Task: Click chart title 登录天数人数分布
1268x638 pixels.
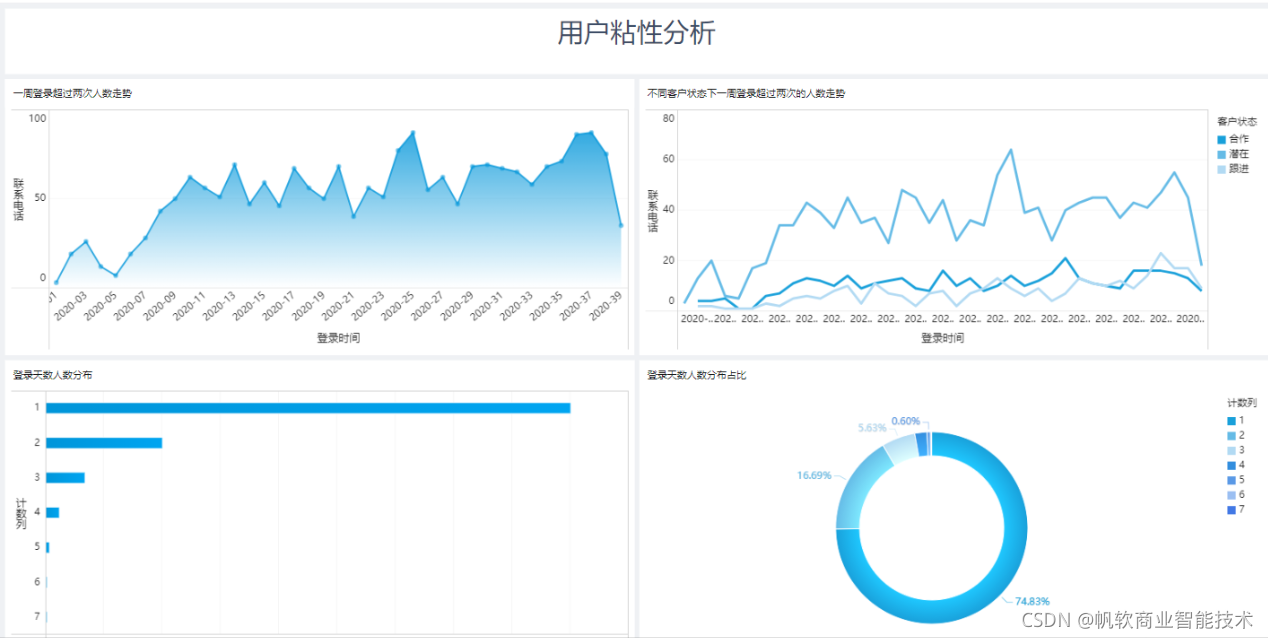Action: [53, 375]
